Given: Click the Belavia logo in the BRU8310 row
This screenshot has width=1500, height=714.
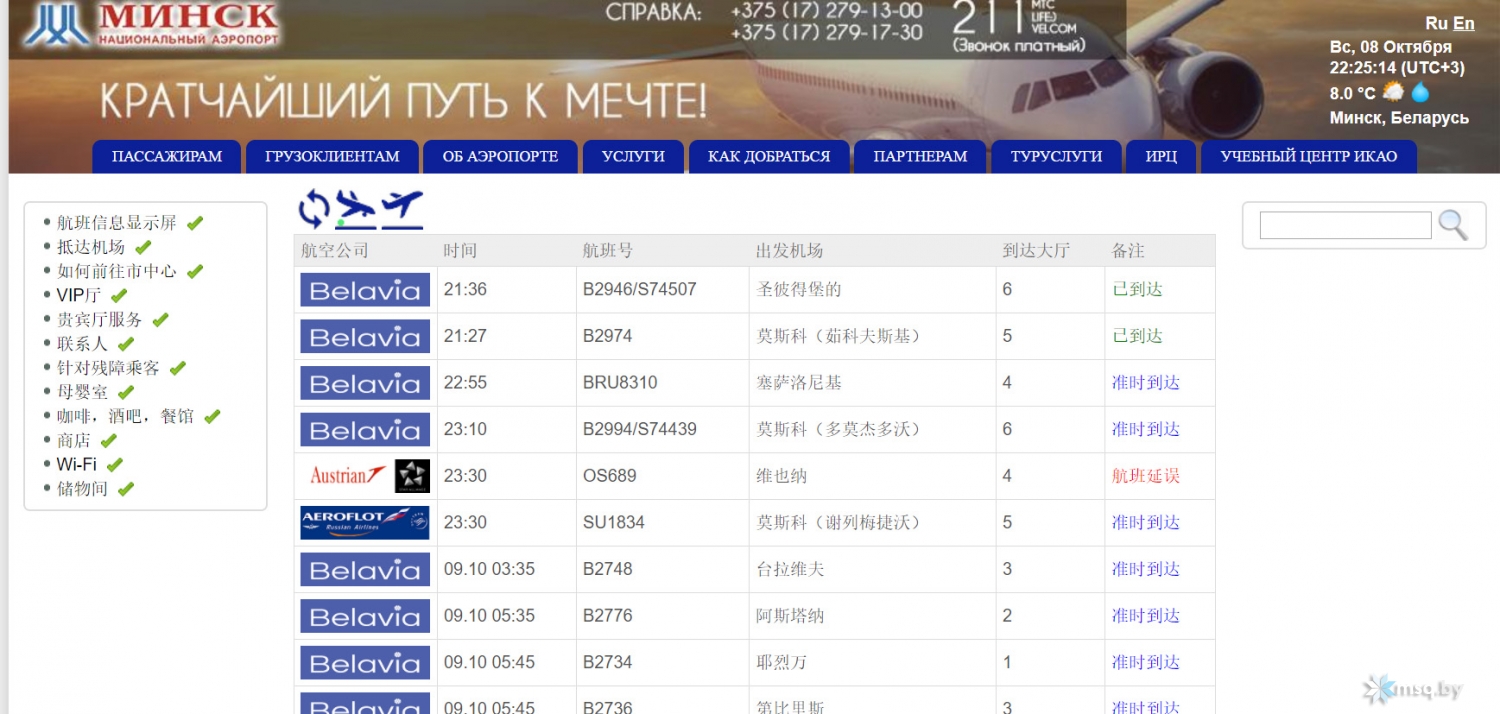Looking at the screenshot, I should pos(365,383).
